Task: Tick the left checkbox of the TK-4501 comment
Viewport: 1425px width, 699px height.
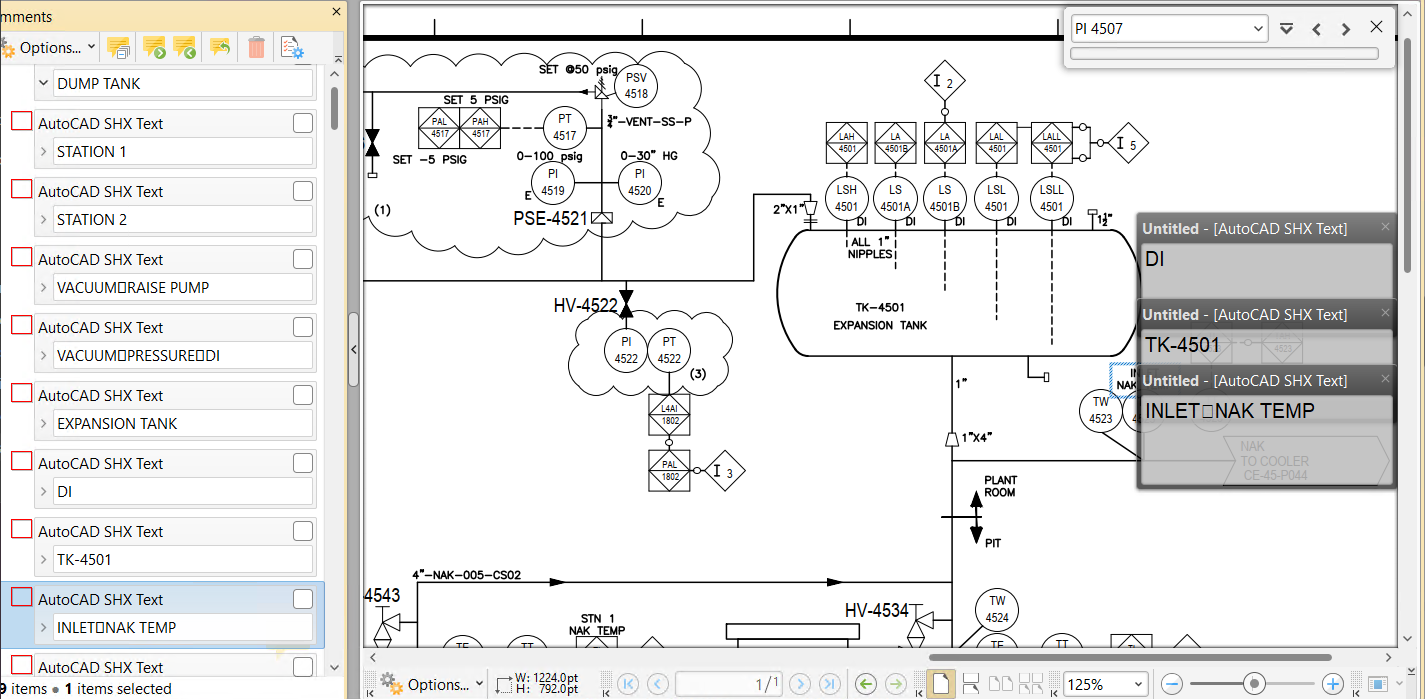Action: [21, 529]
